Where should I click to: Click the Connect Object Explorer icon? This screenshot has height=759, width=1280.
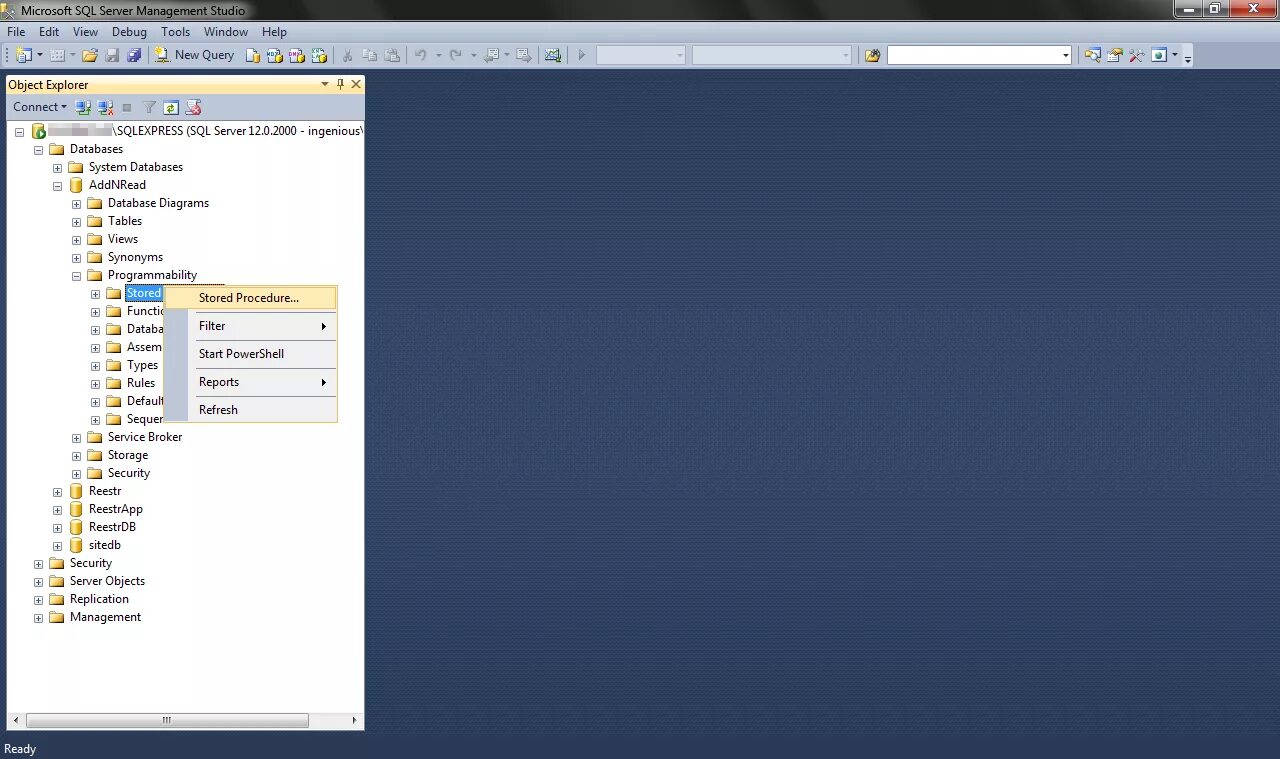(x=83, y=107)
